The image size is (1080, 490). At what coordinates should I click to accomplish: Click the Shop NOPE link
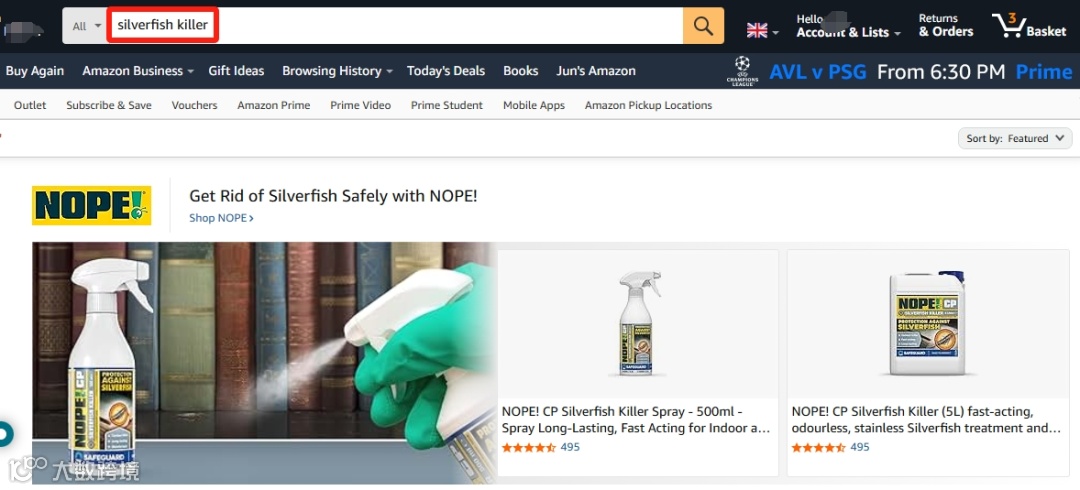[x=221, y=218]
